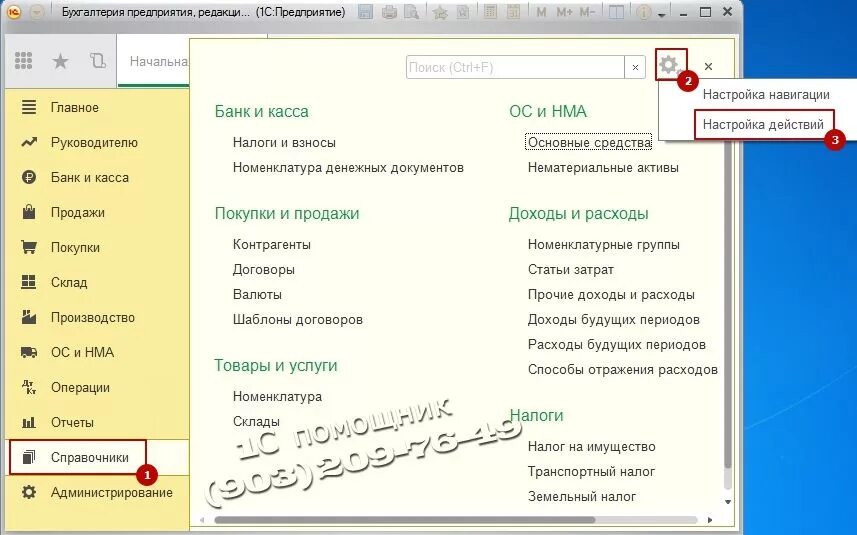Clear the search field with x button
The image size is (857, 535).
point(635,67)
